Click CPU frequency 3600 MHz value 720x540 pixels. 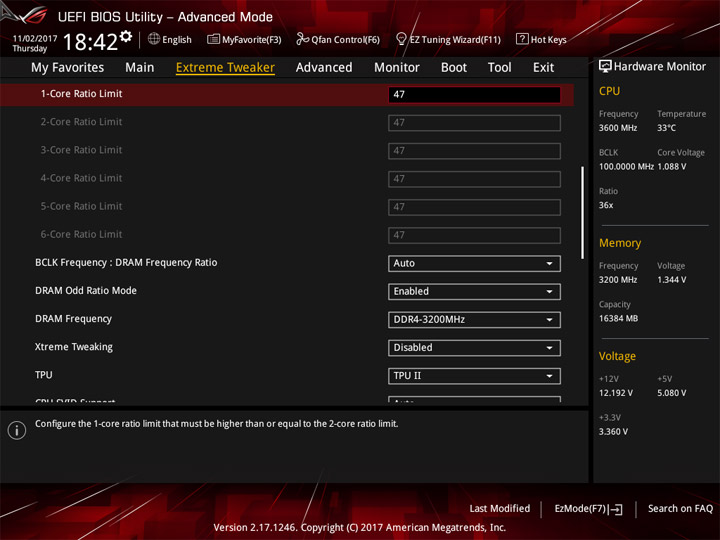(618, 128)
